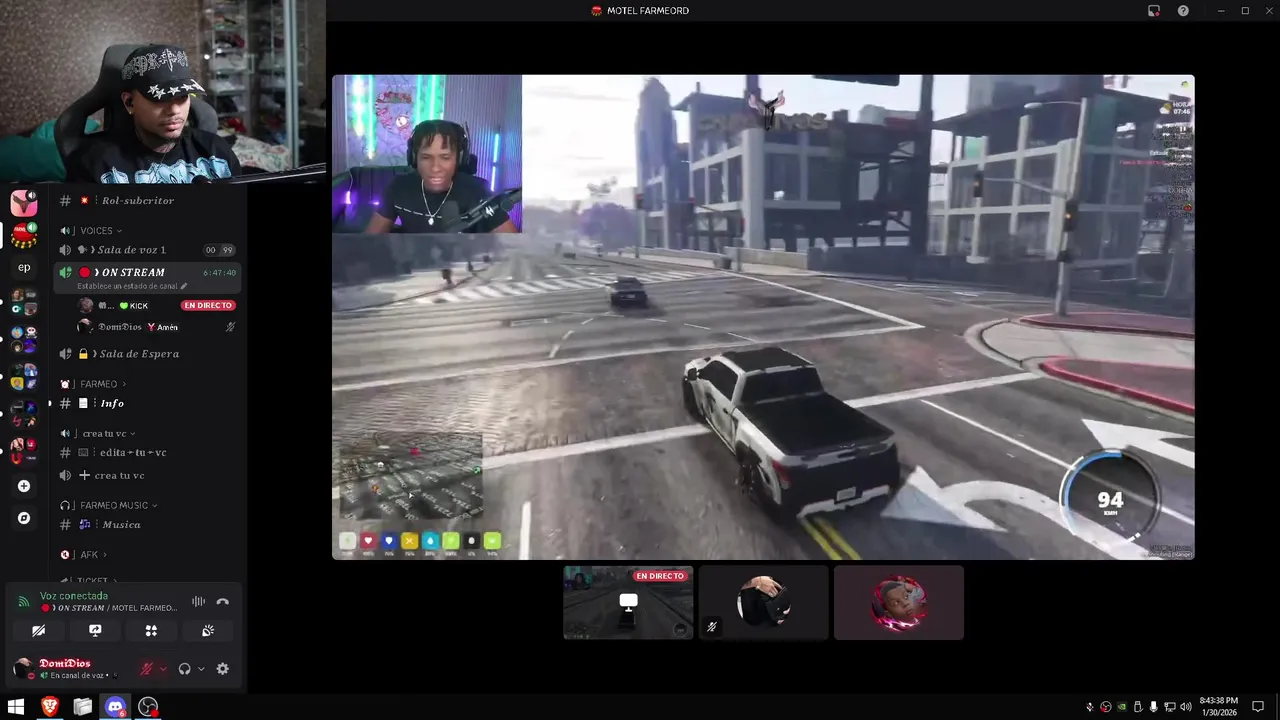
Task: Open the 'ep' server icon
Action: pos(24,267)
